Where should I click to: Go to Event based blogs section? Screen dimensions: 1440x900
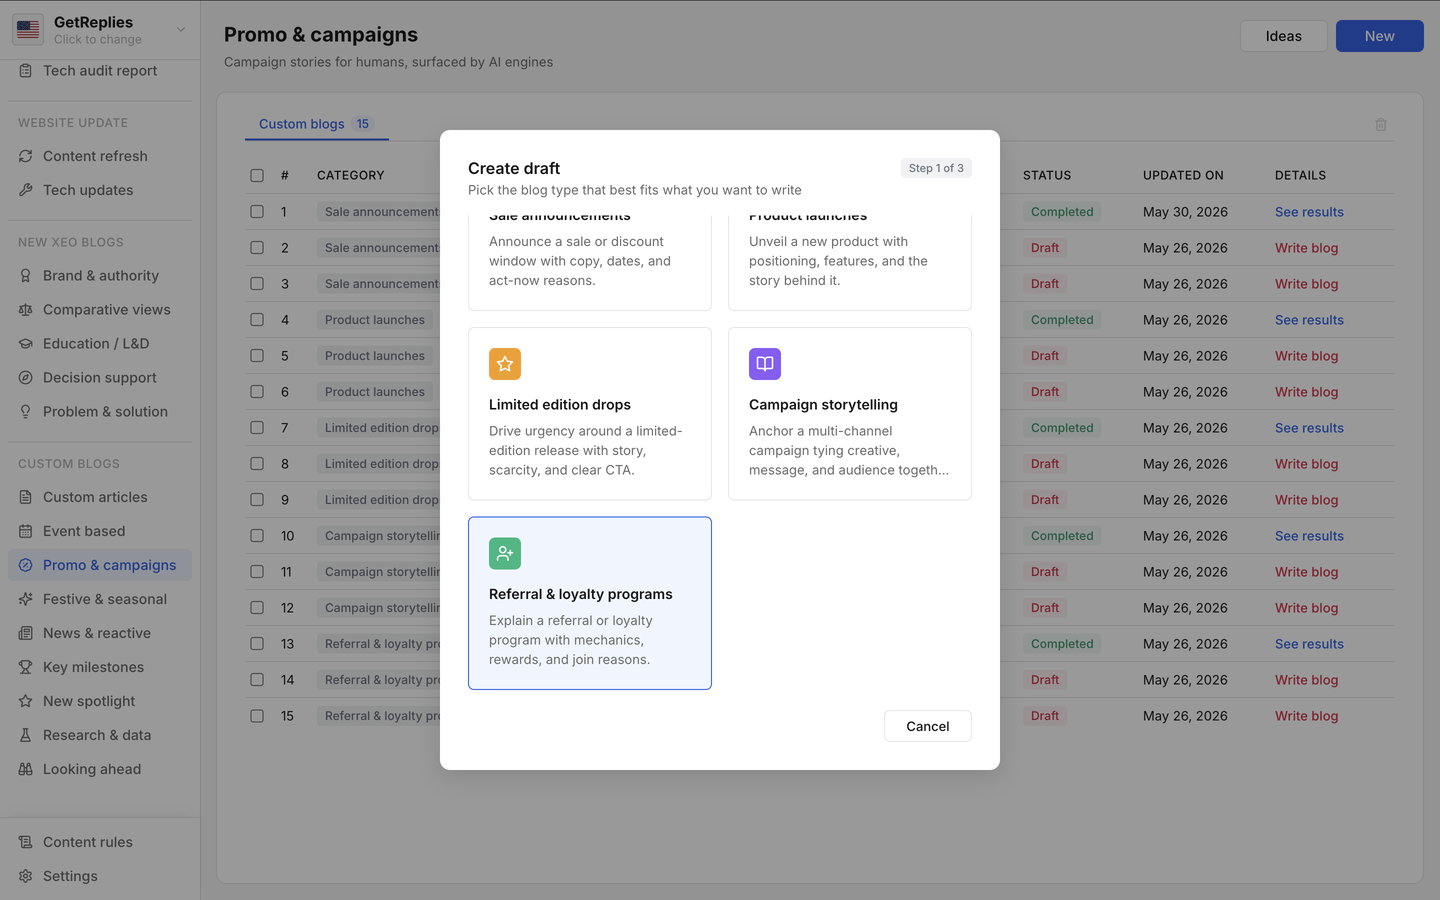click(100, 531)
